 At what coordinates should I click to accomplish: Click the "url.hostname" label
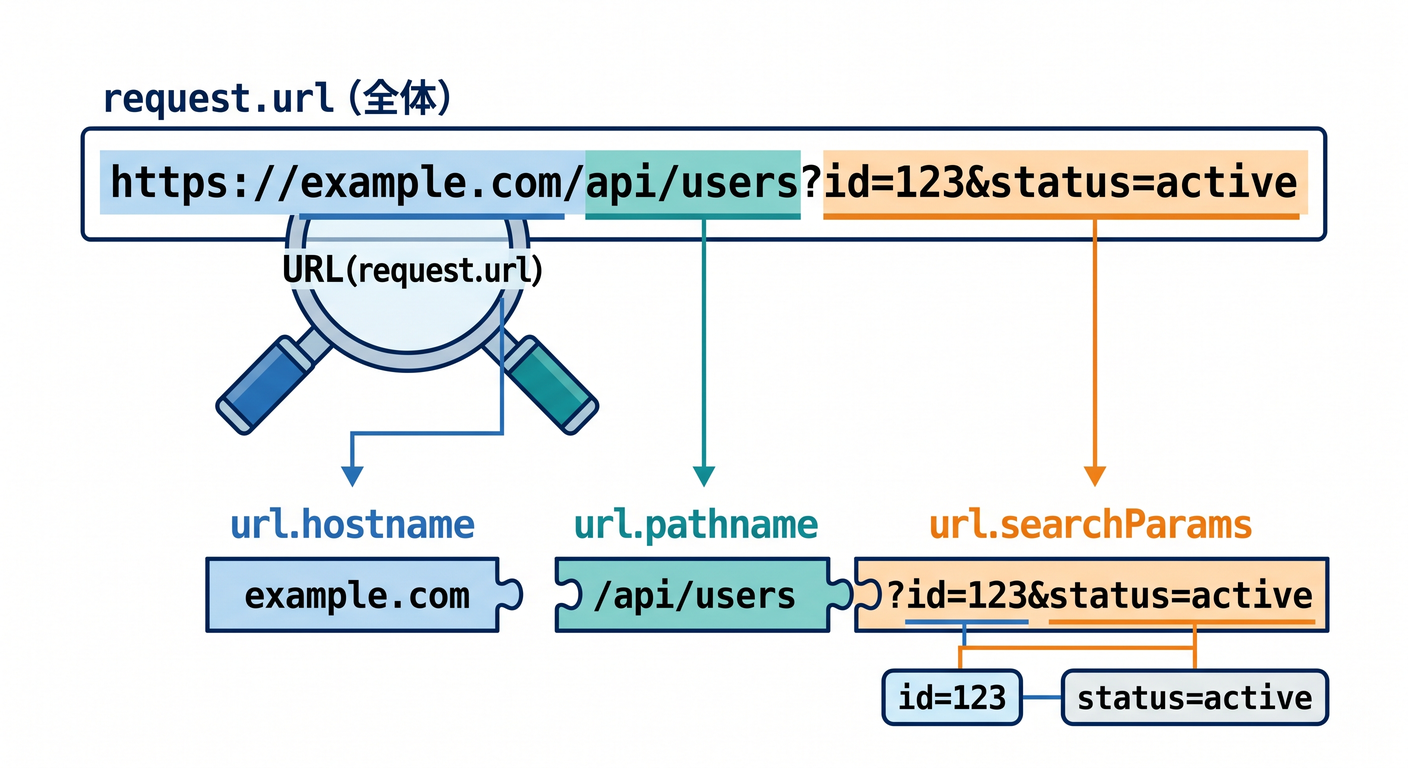pyautogui.click(x=352, y=524)
